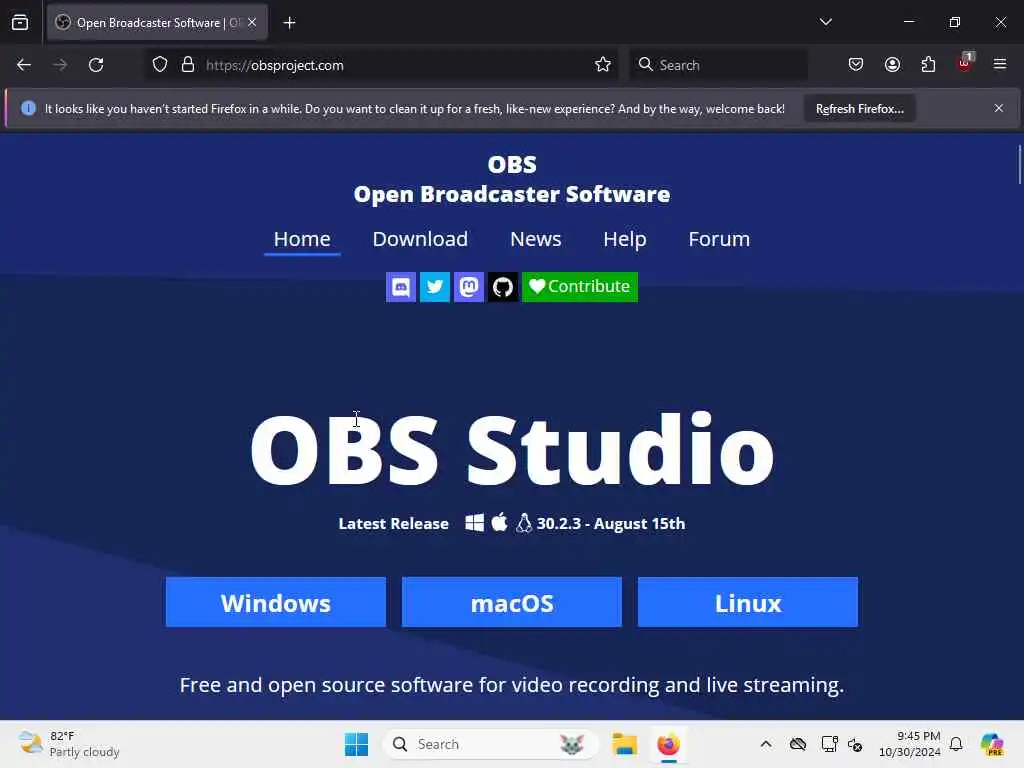Click the green Contribute button
The image size is (1024, 768).
(x=579, y=287)
